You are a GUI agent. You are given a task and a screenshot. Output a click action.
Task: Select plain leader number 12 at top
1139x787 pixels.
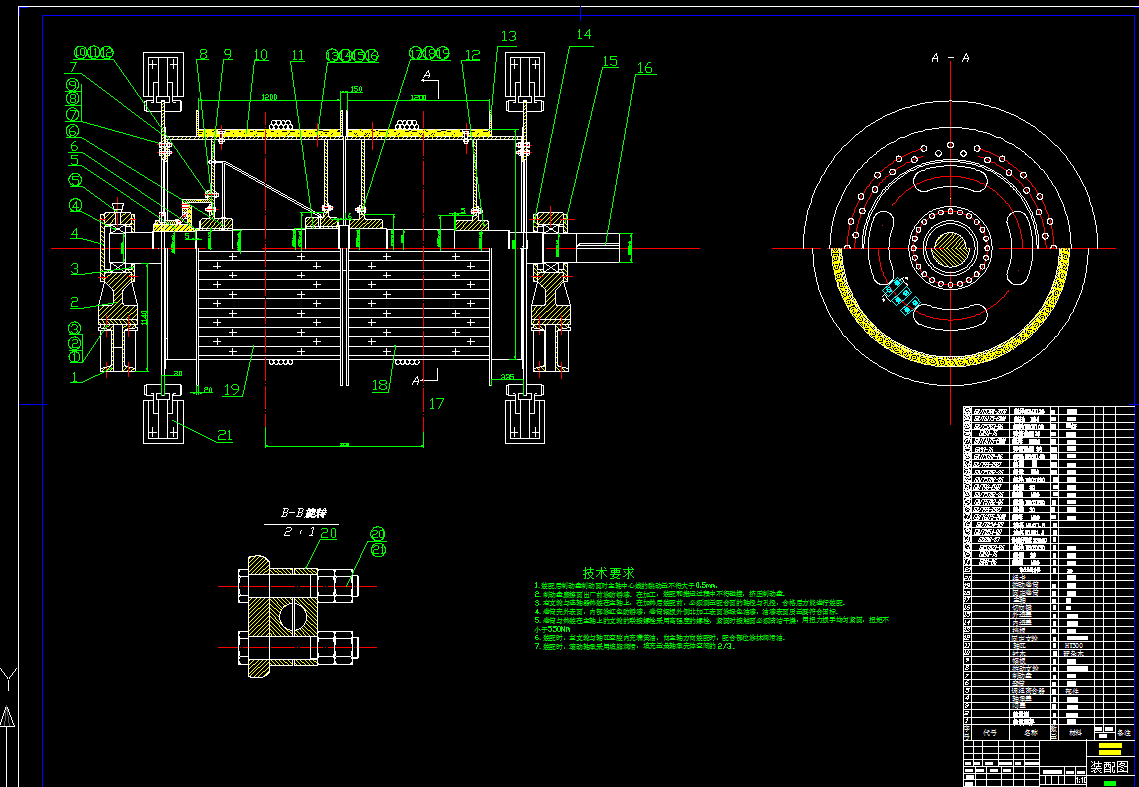(x=472, y=55)
